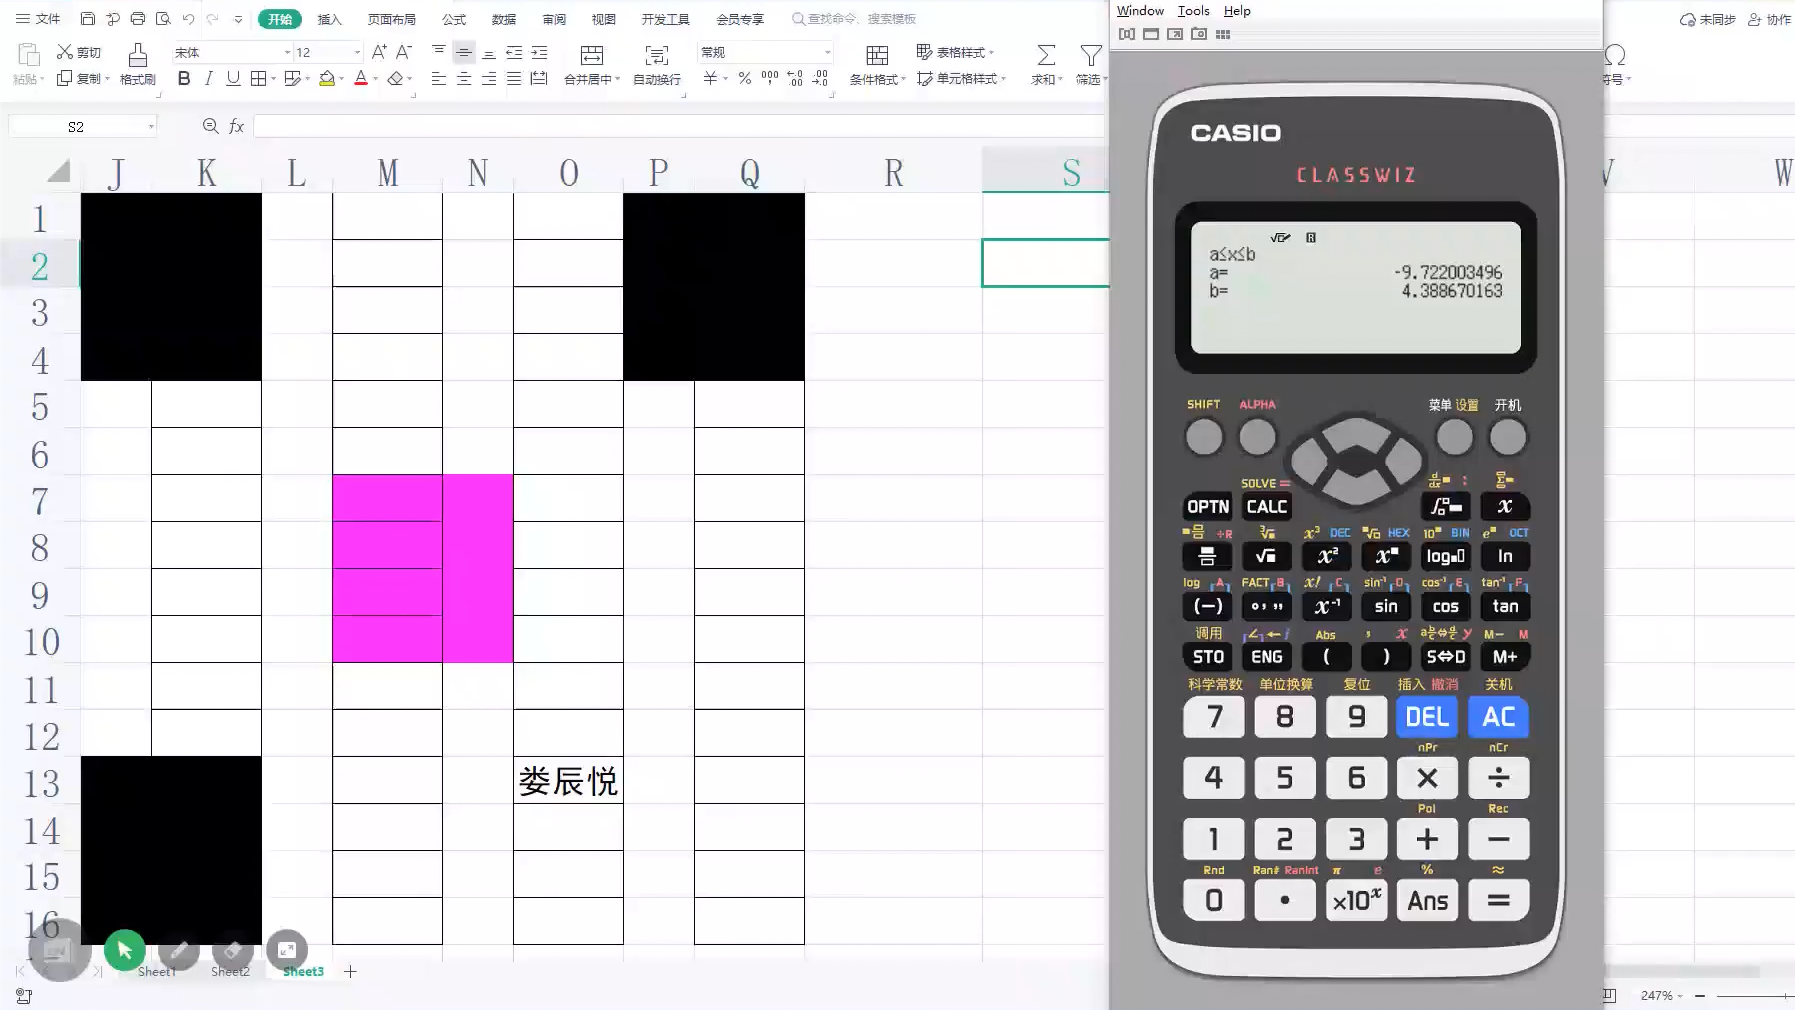Click the pen annotation circle button
Screen dimensions: 1795x1010
pyautogui.click(x=179, y=950)
